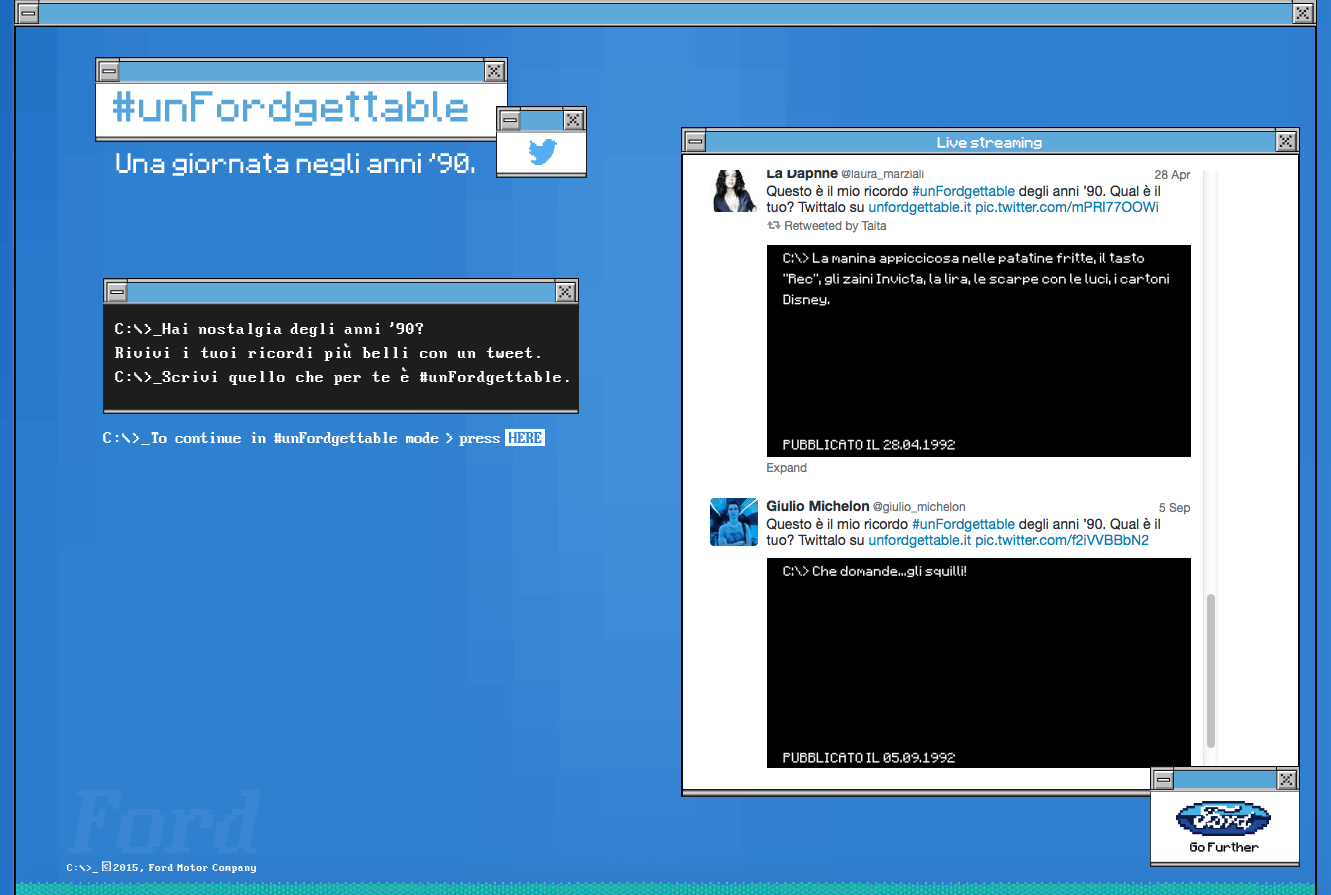This screenshot has height=895, width=1331.
Task: Click the pixelated Ford logo
Action: pyautogui.click(x=1224, y=819)
